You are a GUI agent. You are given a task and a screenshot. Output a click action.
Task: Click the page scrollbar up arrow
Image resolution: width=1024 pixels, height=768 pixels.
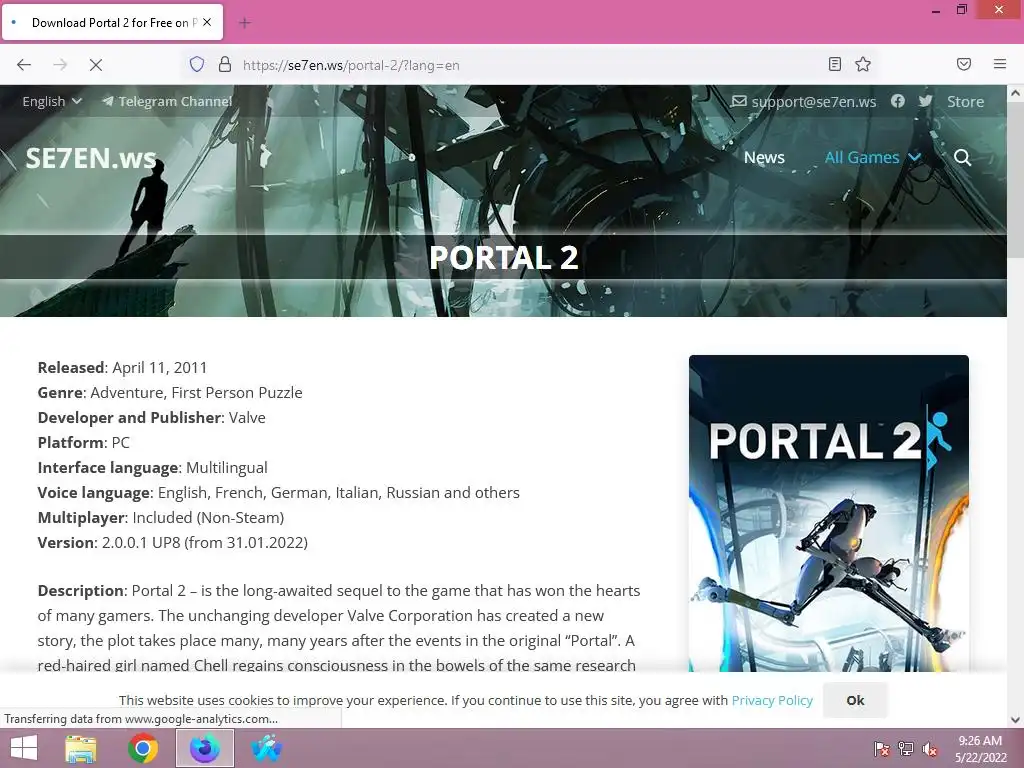[x=1016, y=93]
